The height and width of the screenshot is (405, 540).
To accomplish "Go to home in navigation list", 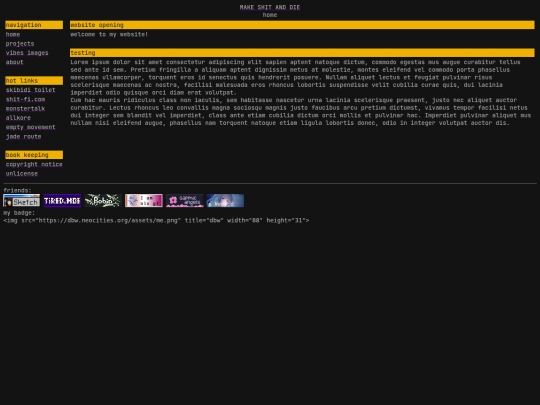I will [x=13, y=34].
